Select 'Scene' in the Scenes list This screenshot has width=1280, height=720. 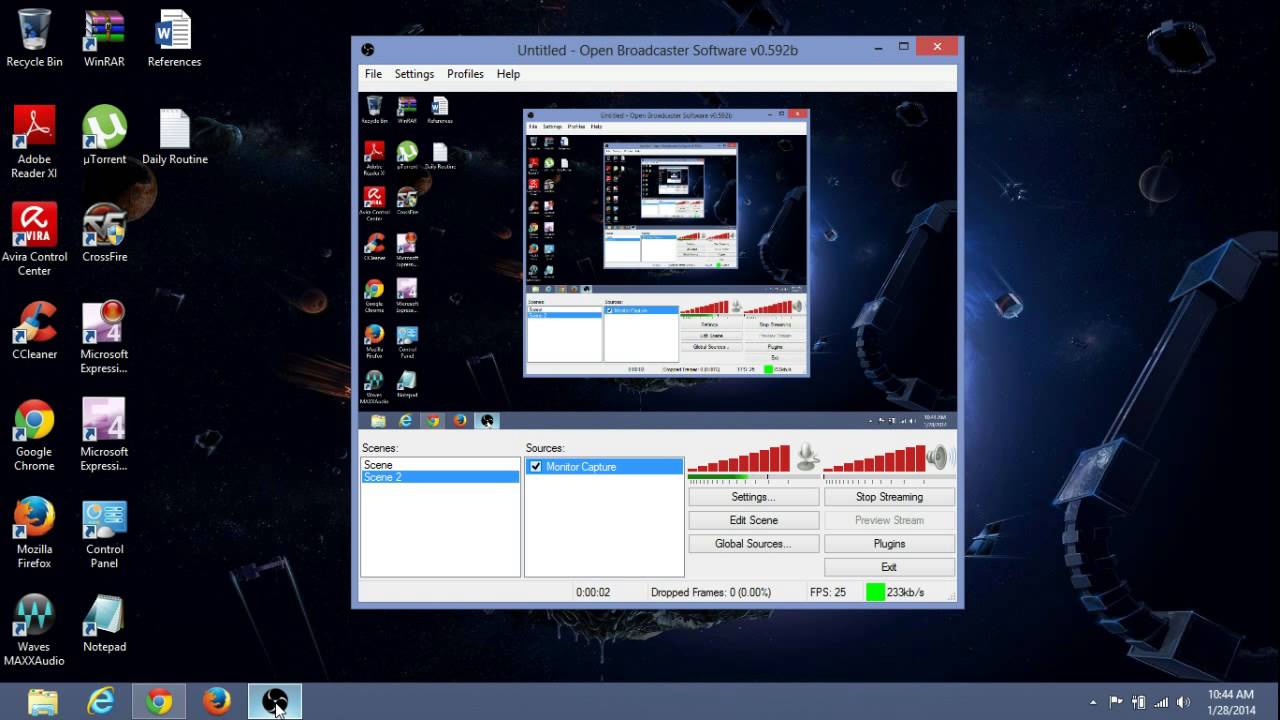[440, 465]
